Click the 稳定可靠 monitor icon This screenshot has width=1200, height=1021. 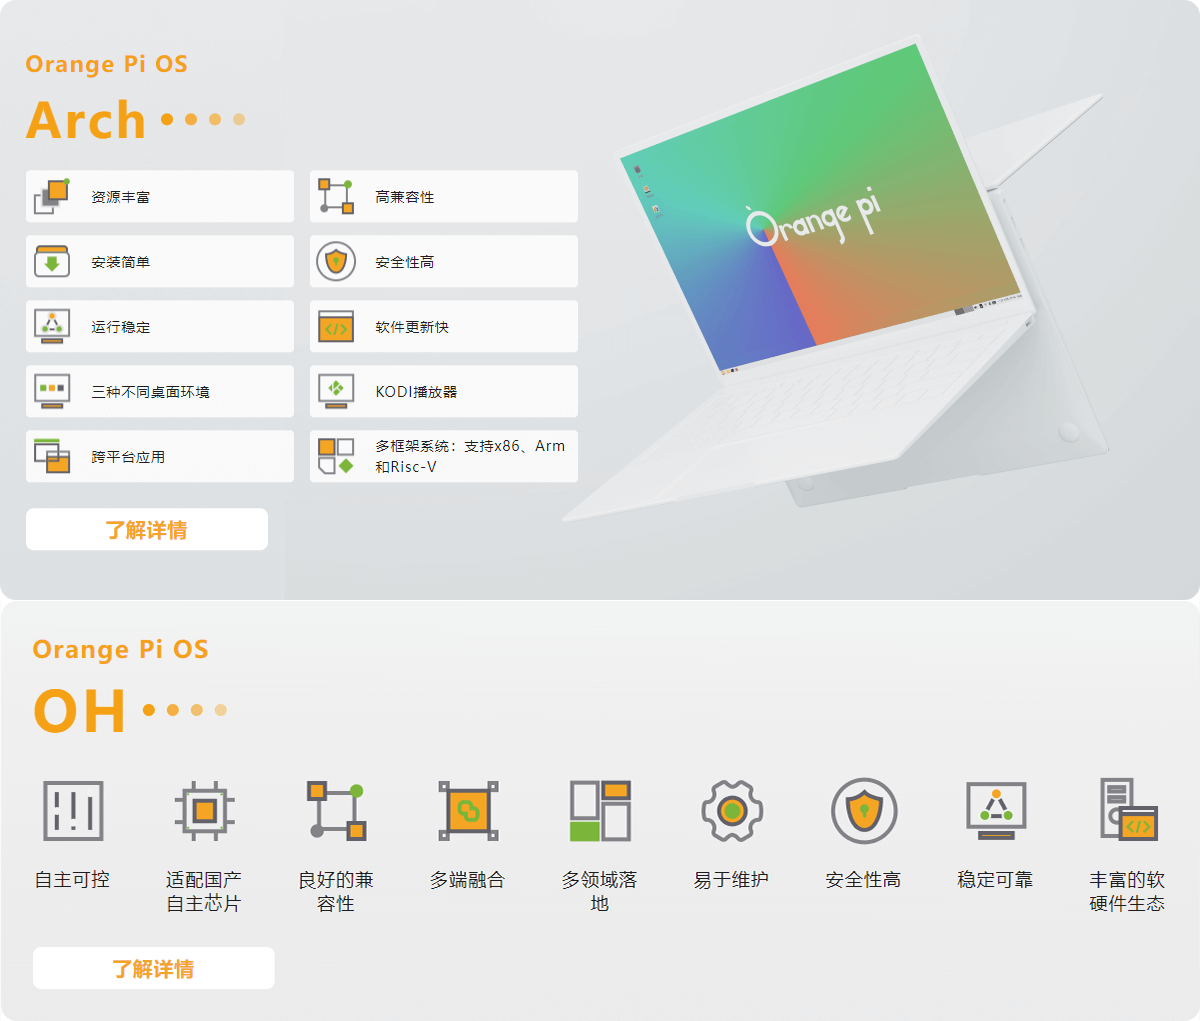tap(995, 810)
